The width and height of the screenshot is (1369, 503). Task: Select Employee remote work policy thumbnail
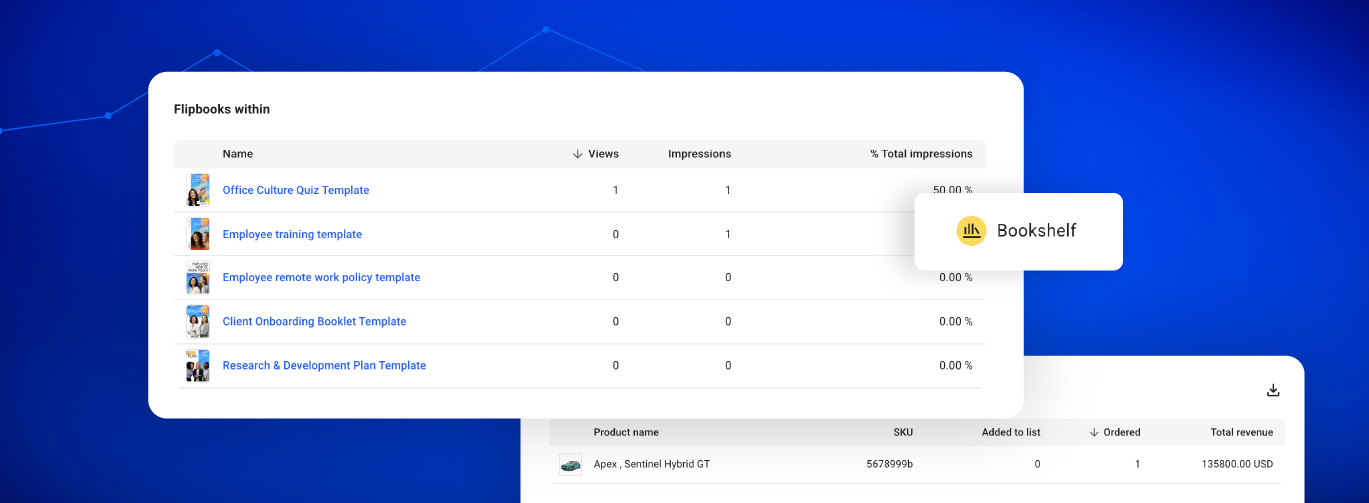coord(198,278)
